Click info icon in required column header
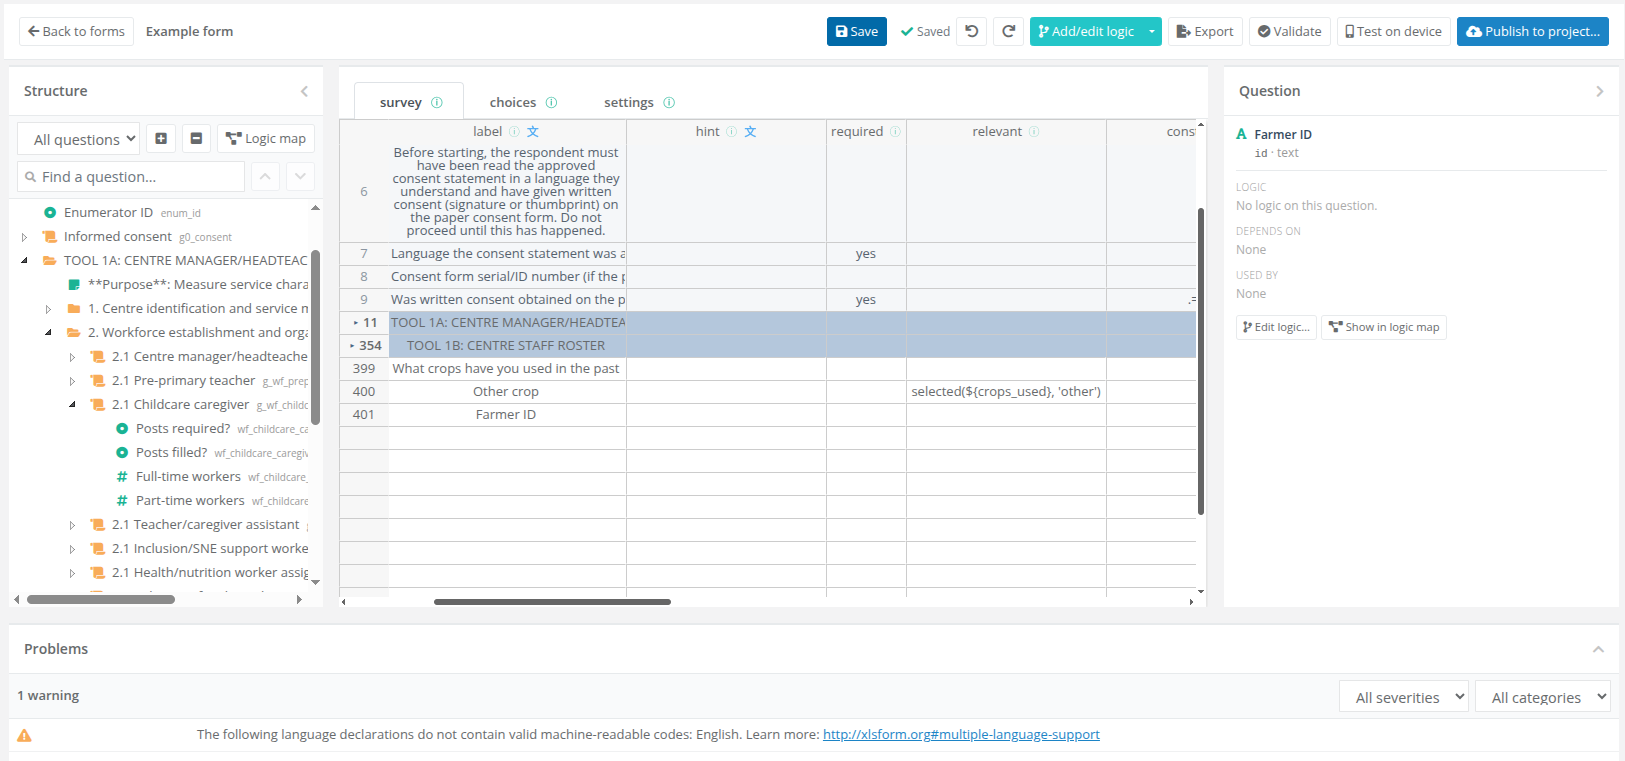 [895, 131]
